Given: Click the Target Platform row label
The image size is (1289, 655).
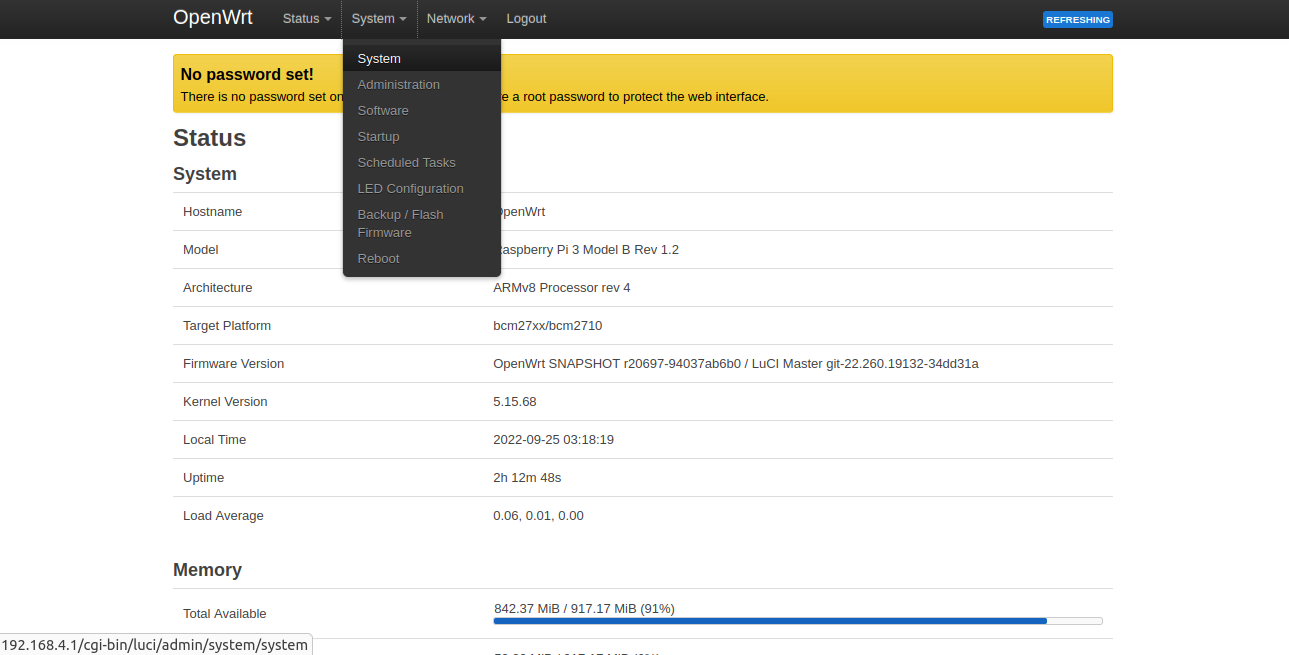Looking at the screenshot, I should [227, 326].
